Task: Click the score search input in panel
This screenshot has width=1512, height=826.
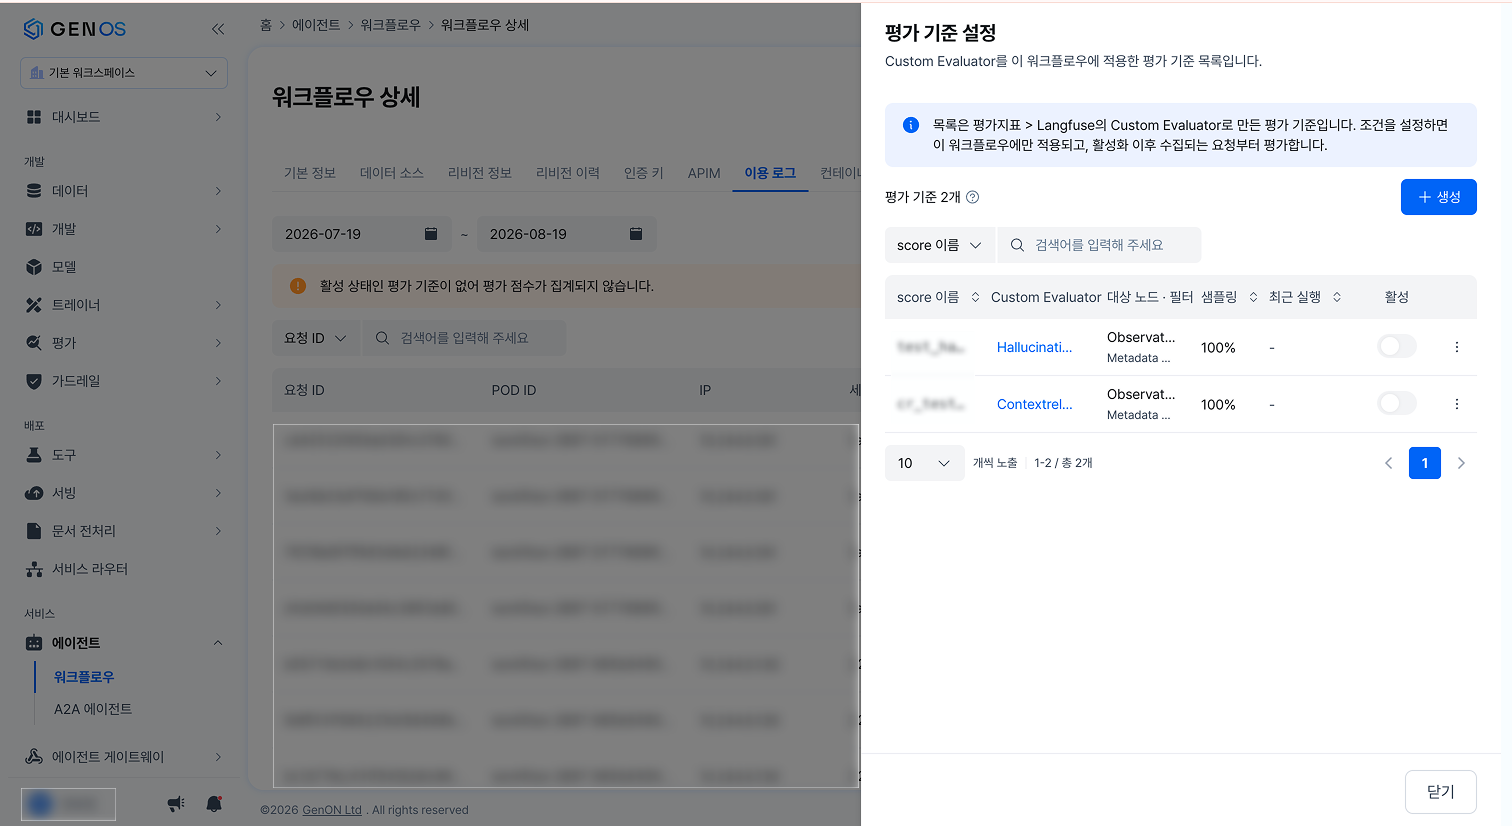Action: click(x=1099, y=245)
